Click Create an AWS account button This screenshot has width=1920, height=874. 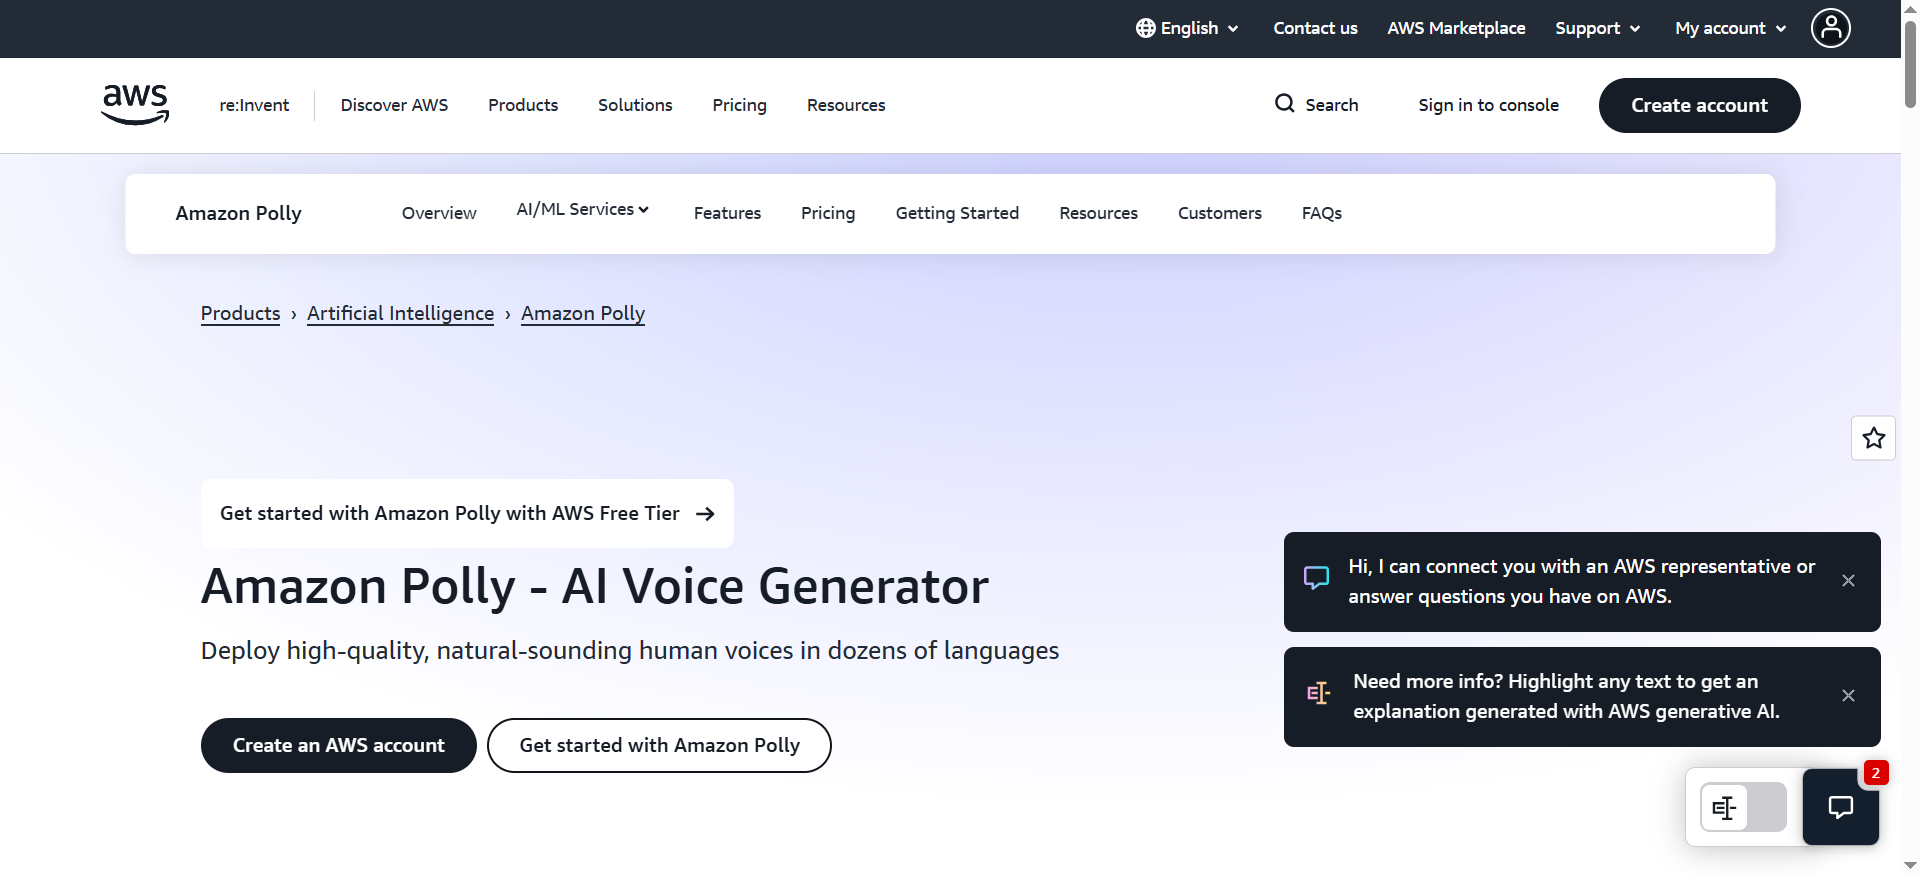coord(339,745)
